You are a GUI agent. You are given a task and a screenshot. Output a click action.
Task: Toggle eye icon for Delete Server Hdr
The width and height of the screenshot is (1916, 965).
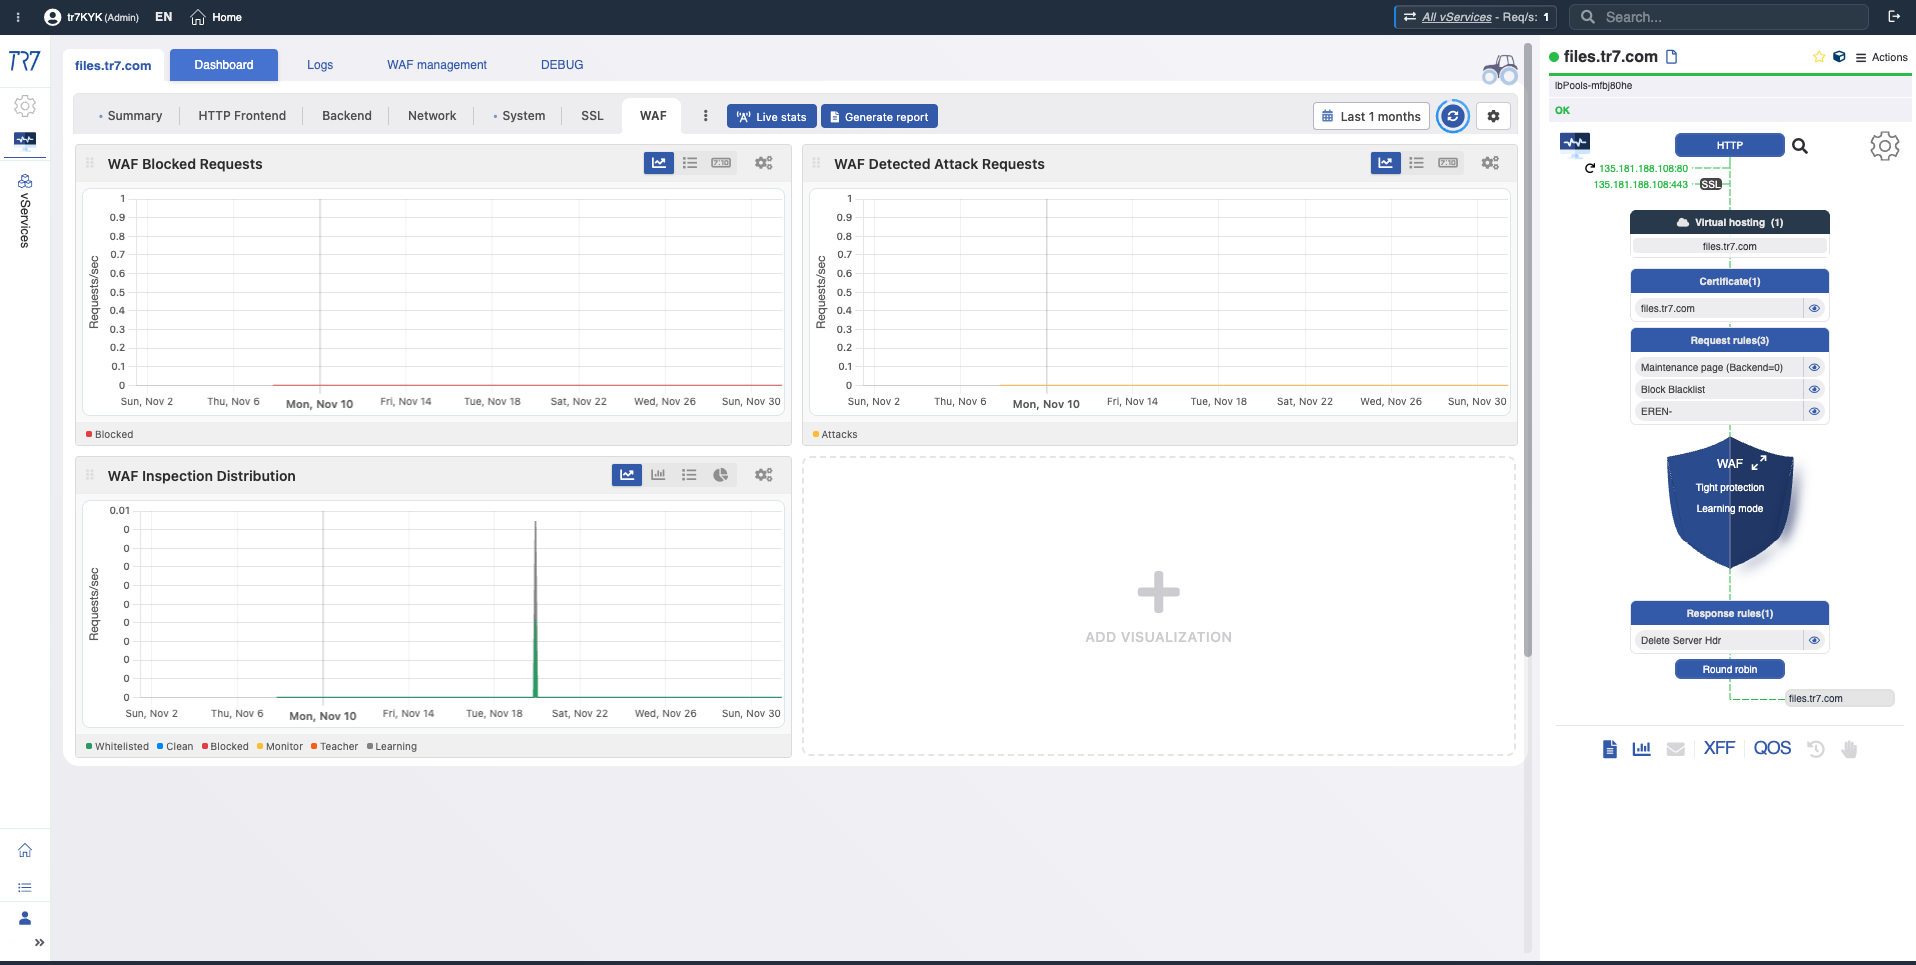tap(1815, 640)
